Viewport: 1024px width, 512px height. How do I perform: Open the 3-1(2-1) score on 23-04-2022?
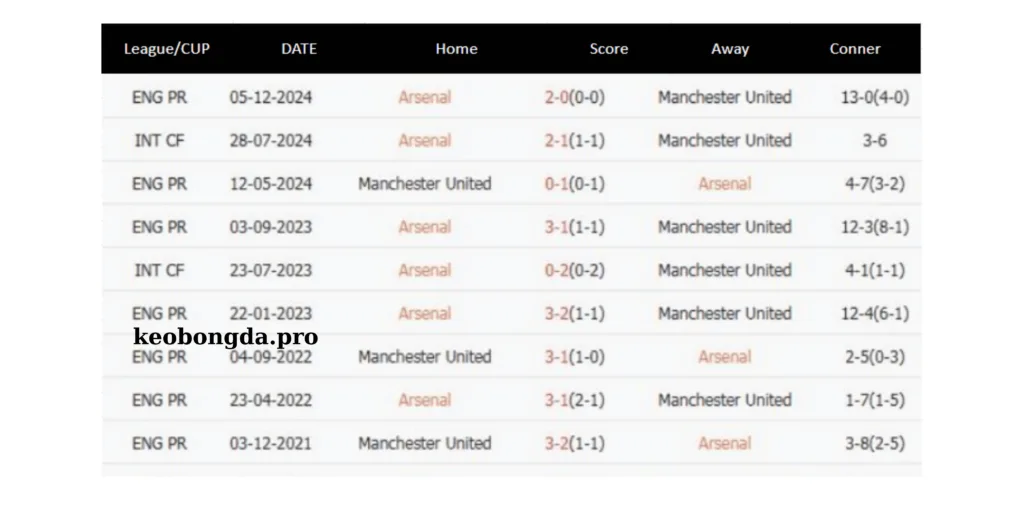pyautogui.click(x=574, y=400)
